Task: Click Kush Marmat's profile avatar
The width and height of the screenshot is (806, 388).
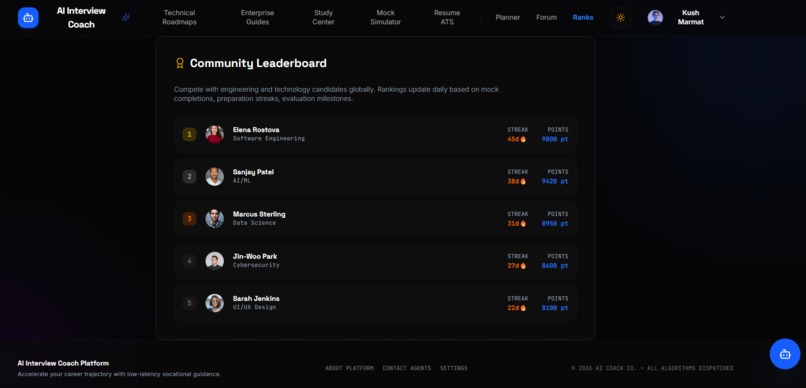Action: pos(655,17)
